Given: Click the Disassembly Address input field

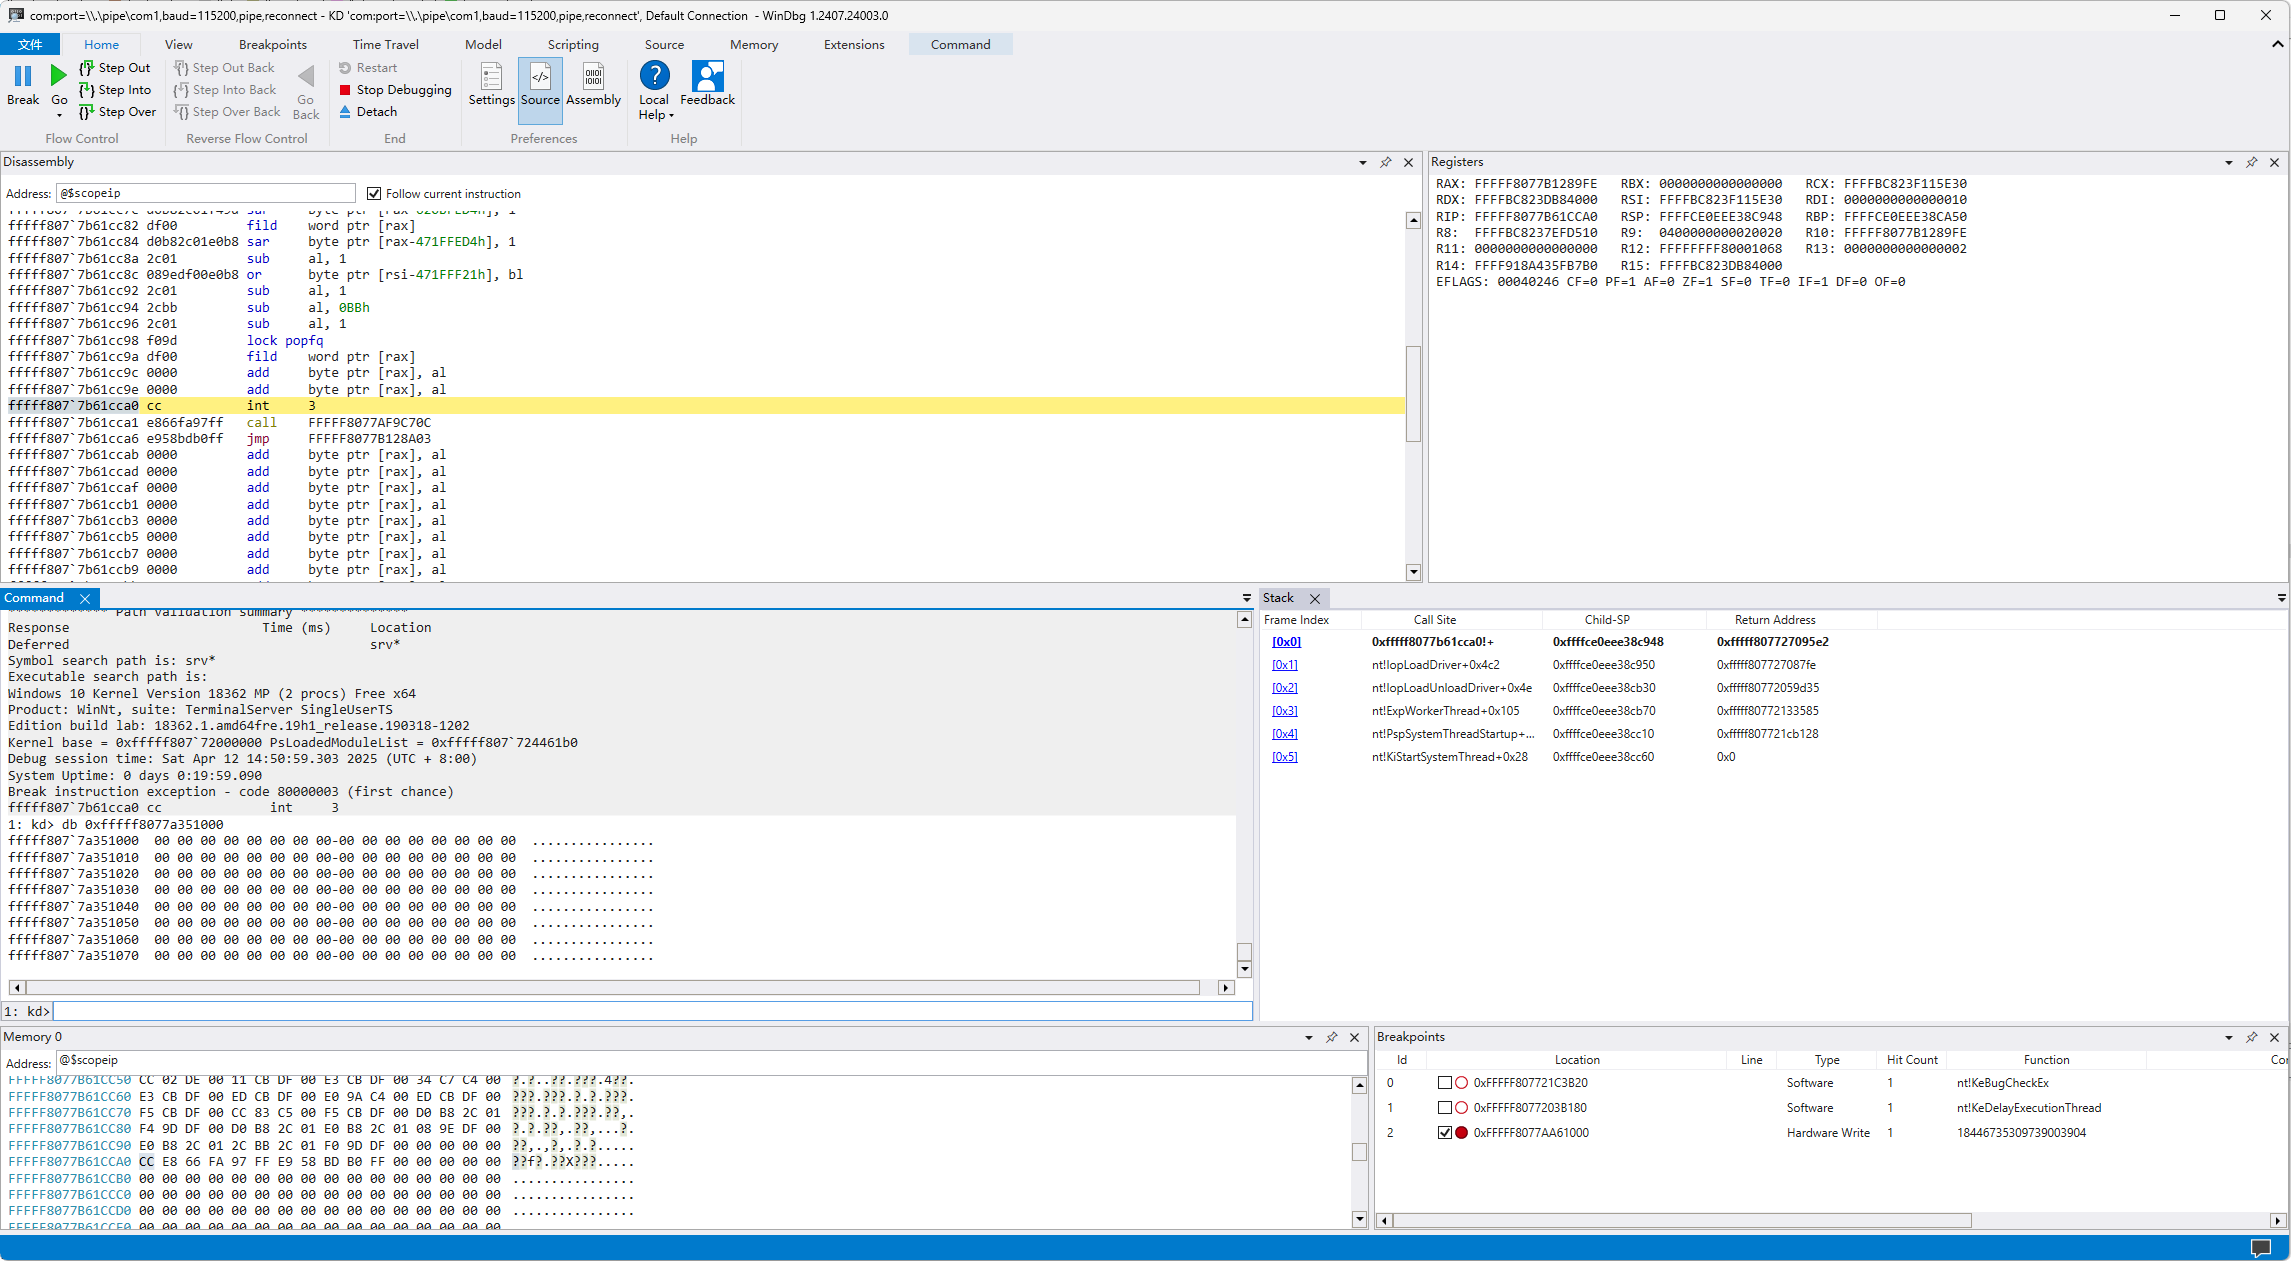Looking at the screenshot, I should coord(205,193).
